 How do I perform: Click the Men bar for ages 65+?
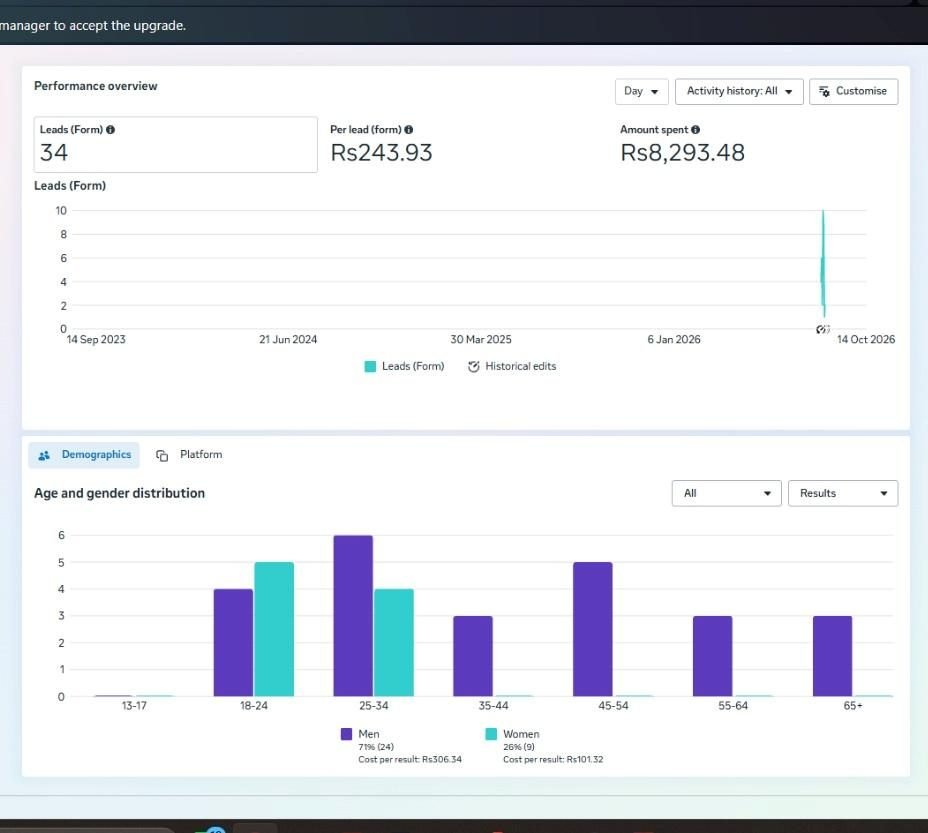click(833, 656)
